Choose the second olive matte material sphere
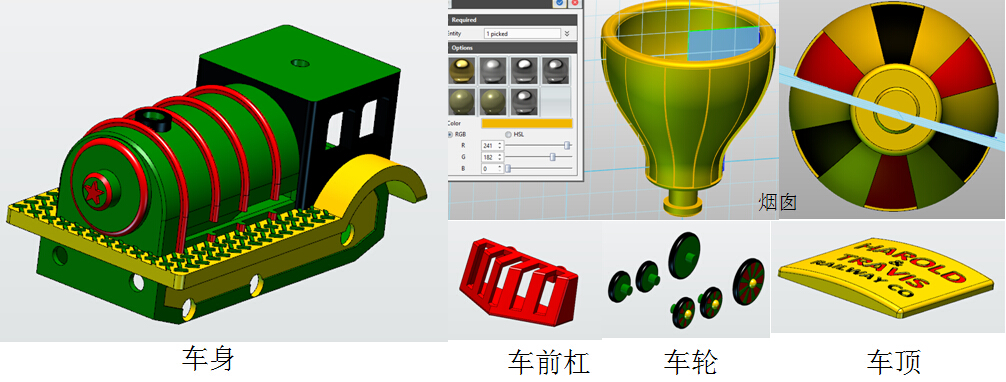 (x=493, y=100)
